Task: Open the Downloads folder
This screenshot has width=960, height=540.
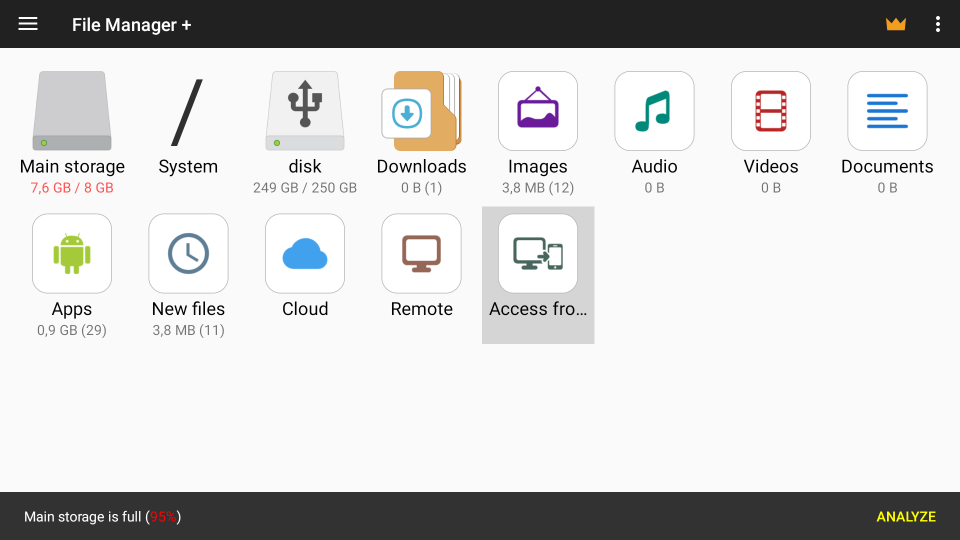Action: click(x=421, y=112)
